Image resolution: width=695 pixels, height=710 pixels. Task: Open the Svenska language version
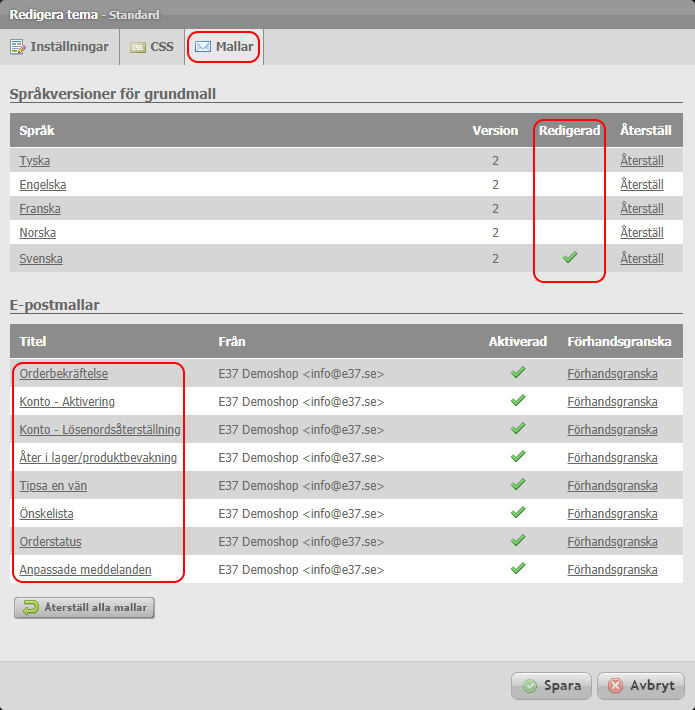click(x=41, y=259)
